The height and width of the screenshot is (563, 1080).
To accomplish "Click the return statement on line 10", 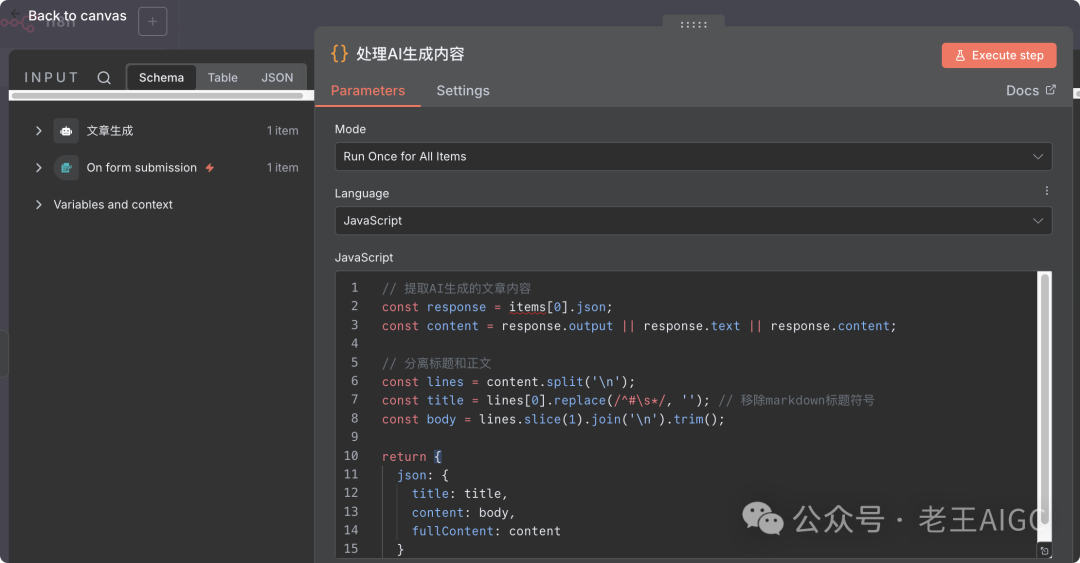I will (x=412, y=456).
